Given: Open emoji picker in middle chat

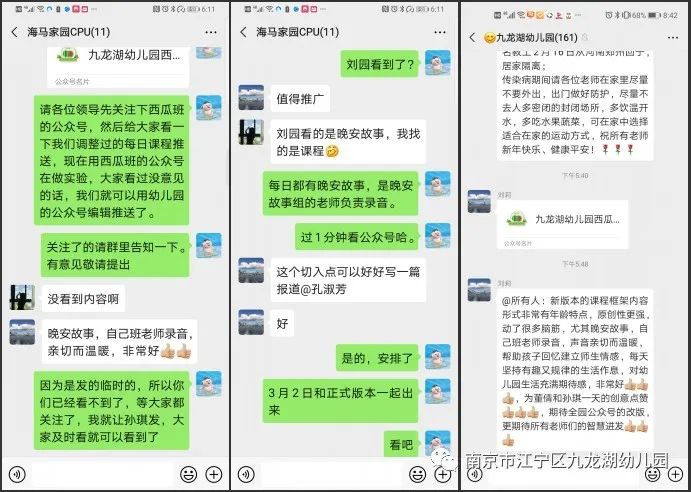Looking at the screenshot, I should click(417, 474).
